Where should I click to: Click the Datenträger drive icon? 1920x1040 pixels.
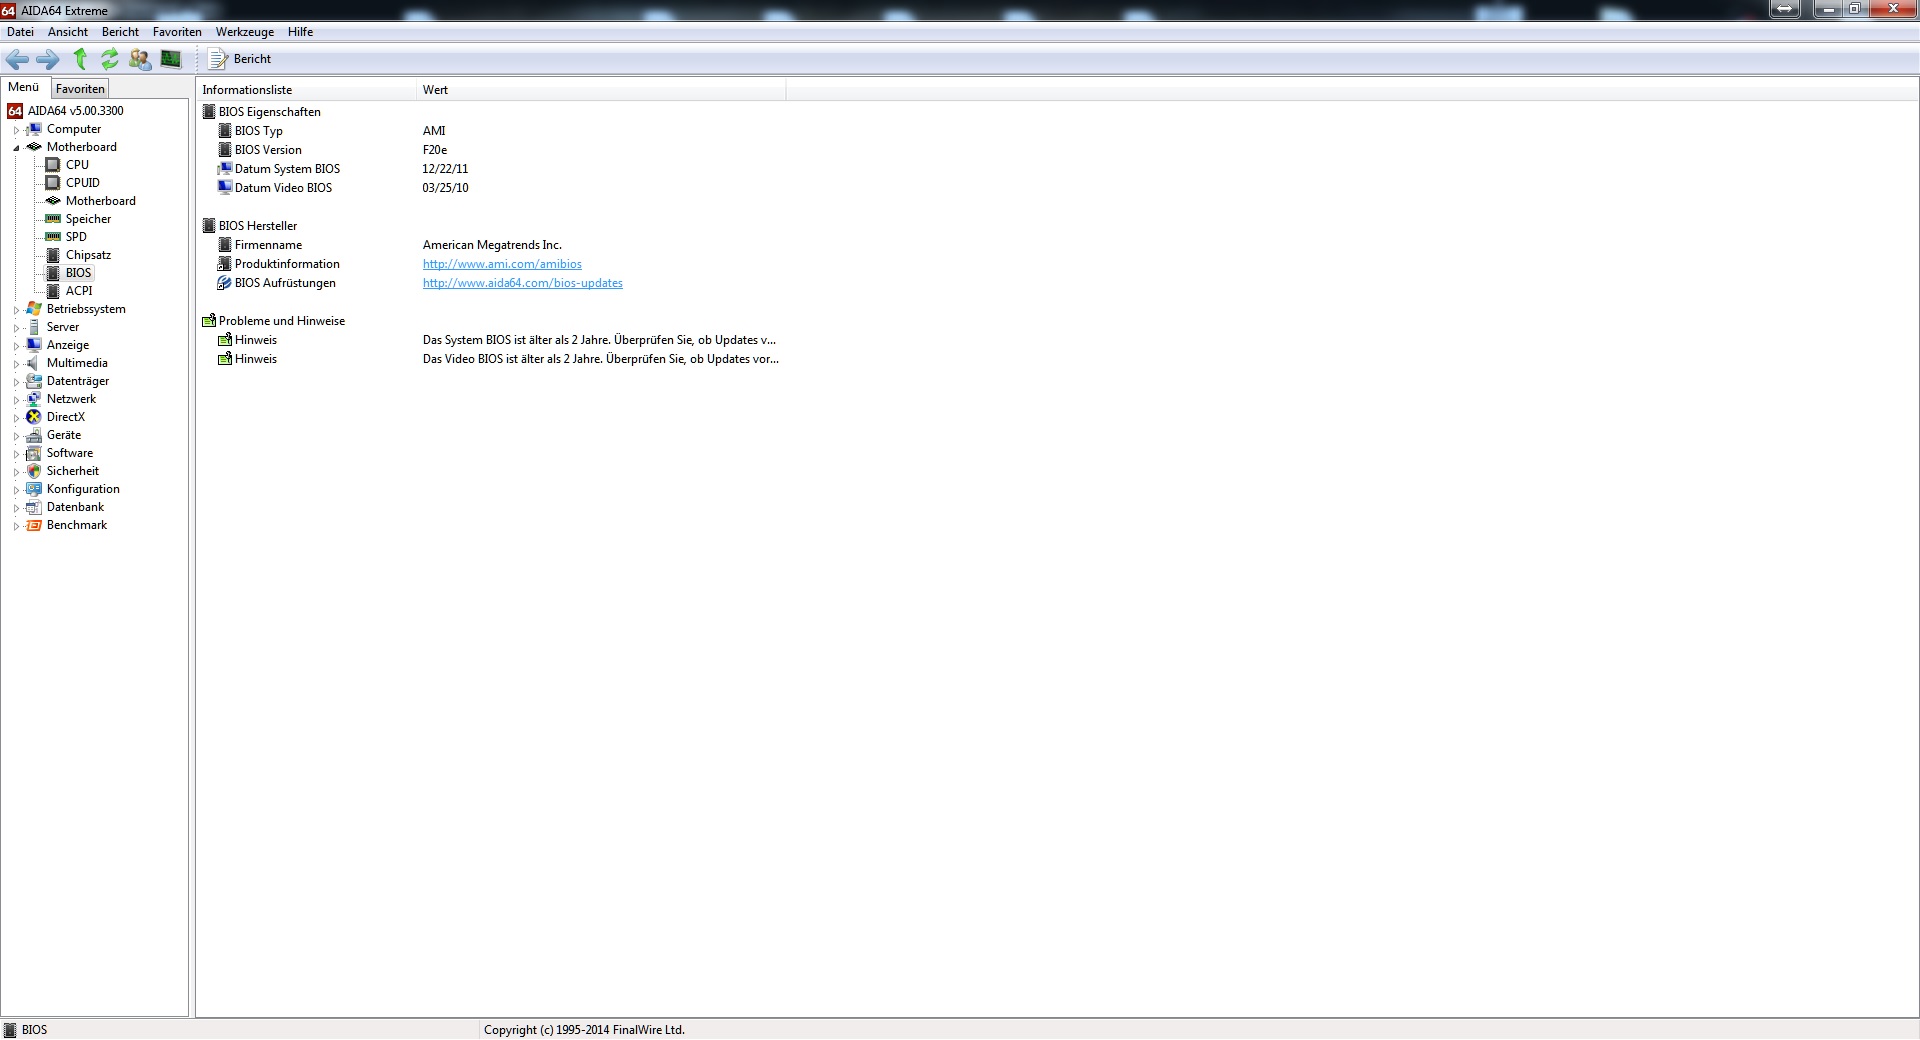coord(34,381)
